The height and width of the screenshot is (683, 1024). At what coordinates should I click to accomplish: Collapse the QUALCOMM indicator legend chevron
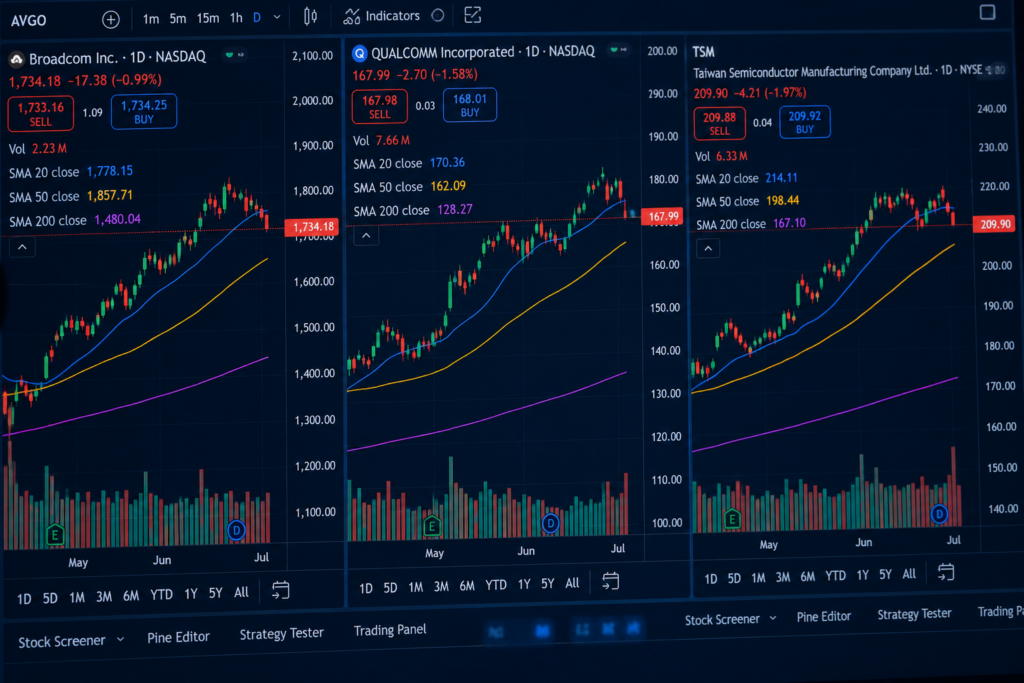tap(366, 235)
